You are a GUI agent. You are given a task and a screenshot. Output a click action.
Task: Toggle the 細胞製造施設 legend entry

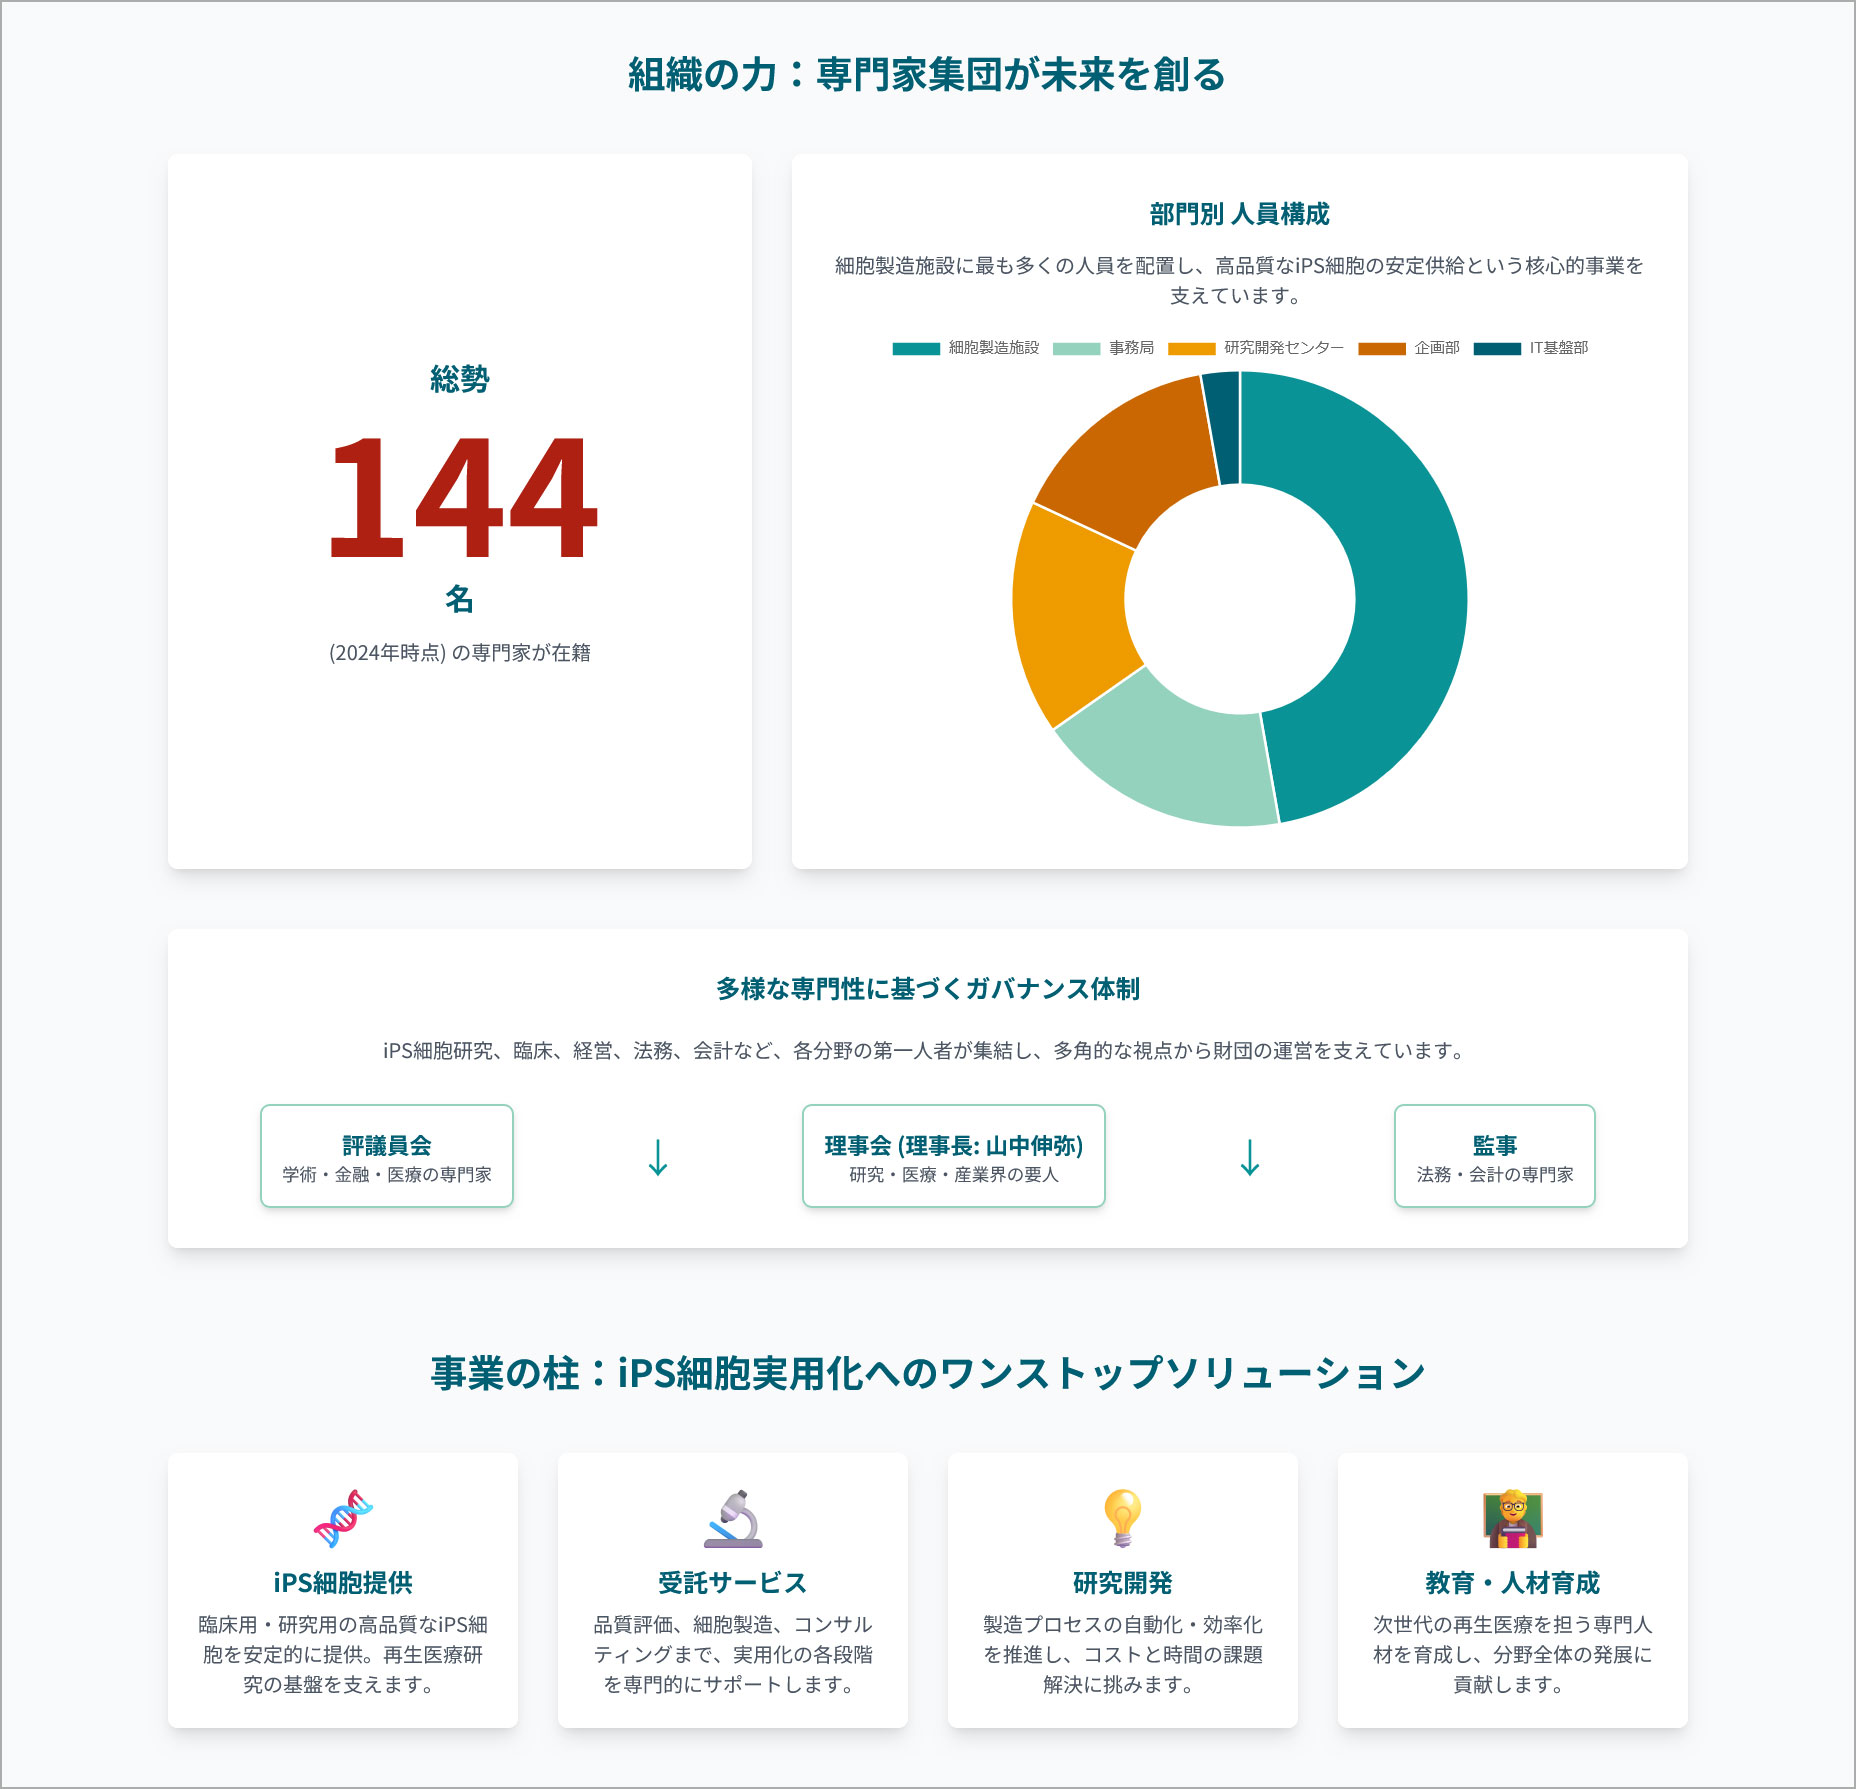click(x=966, y=348)
